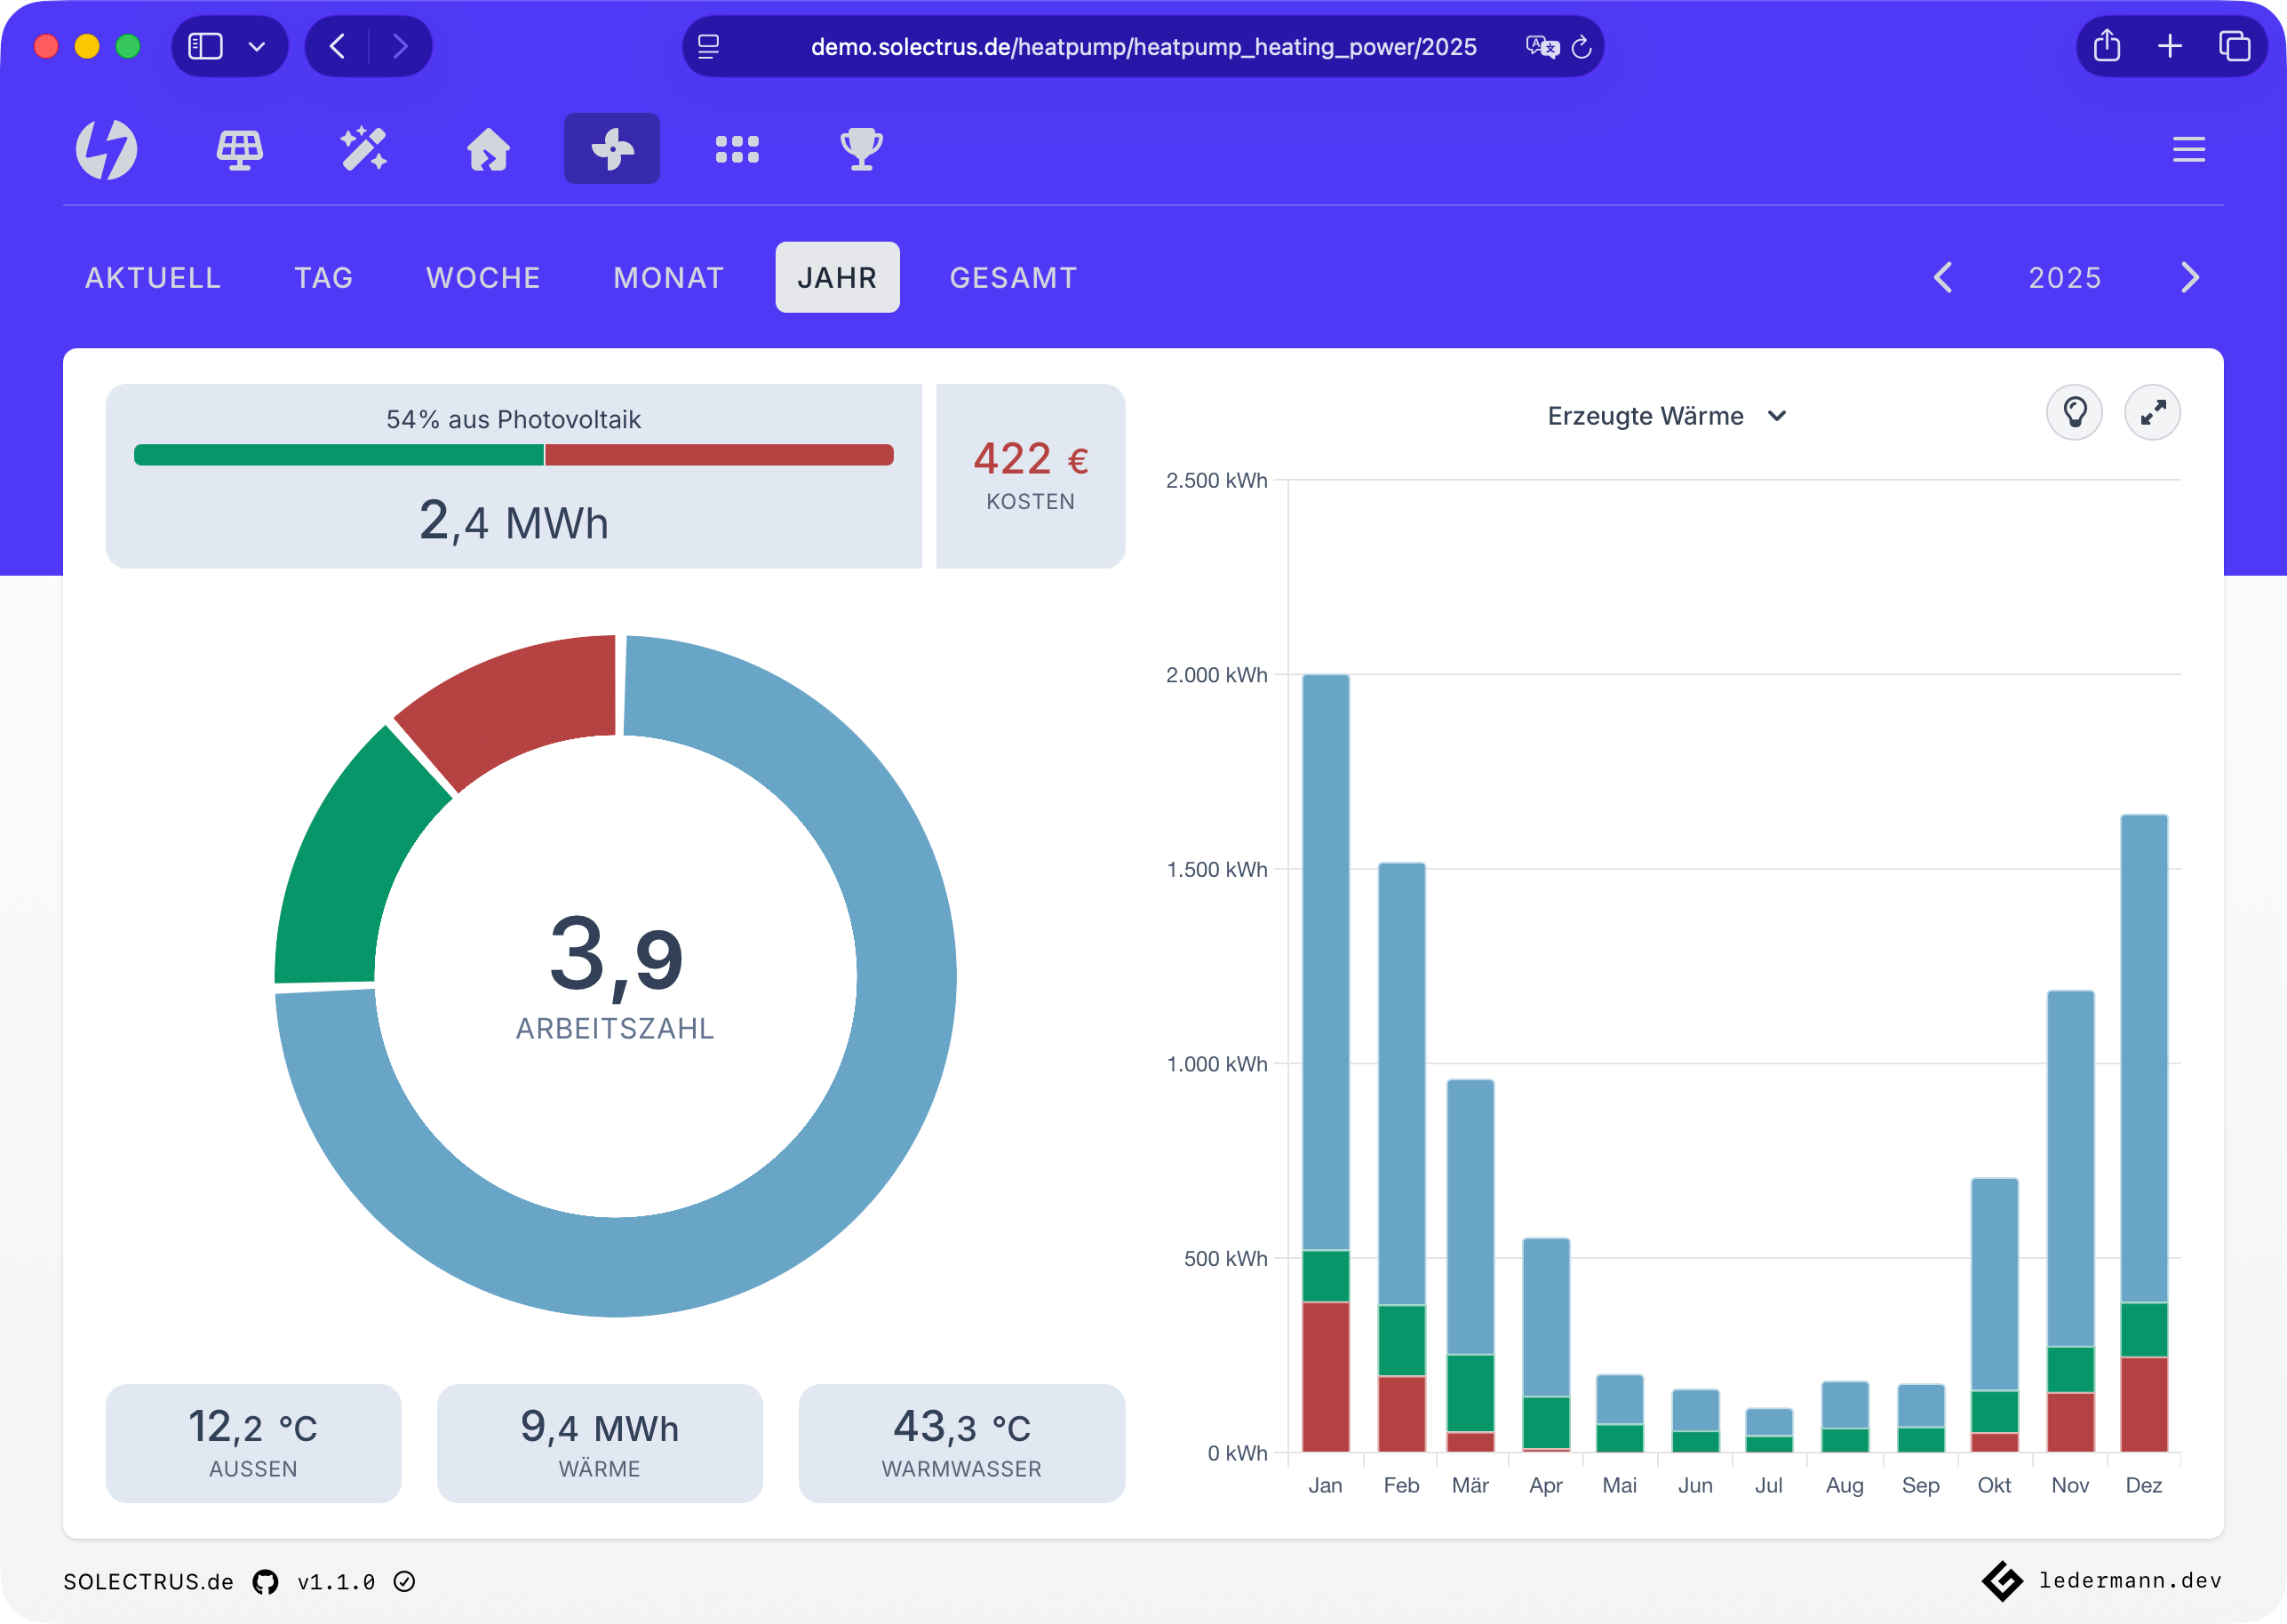
Task: Click the 54% Photovoltaik progress bar
Action: (513, 455)
